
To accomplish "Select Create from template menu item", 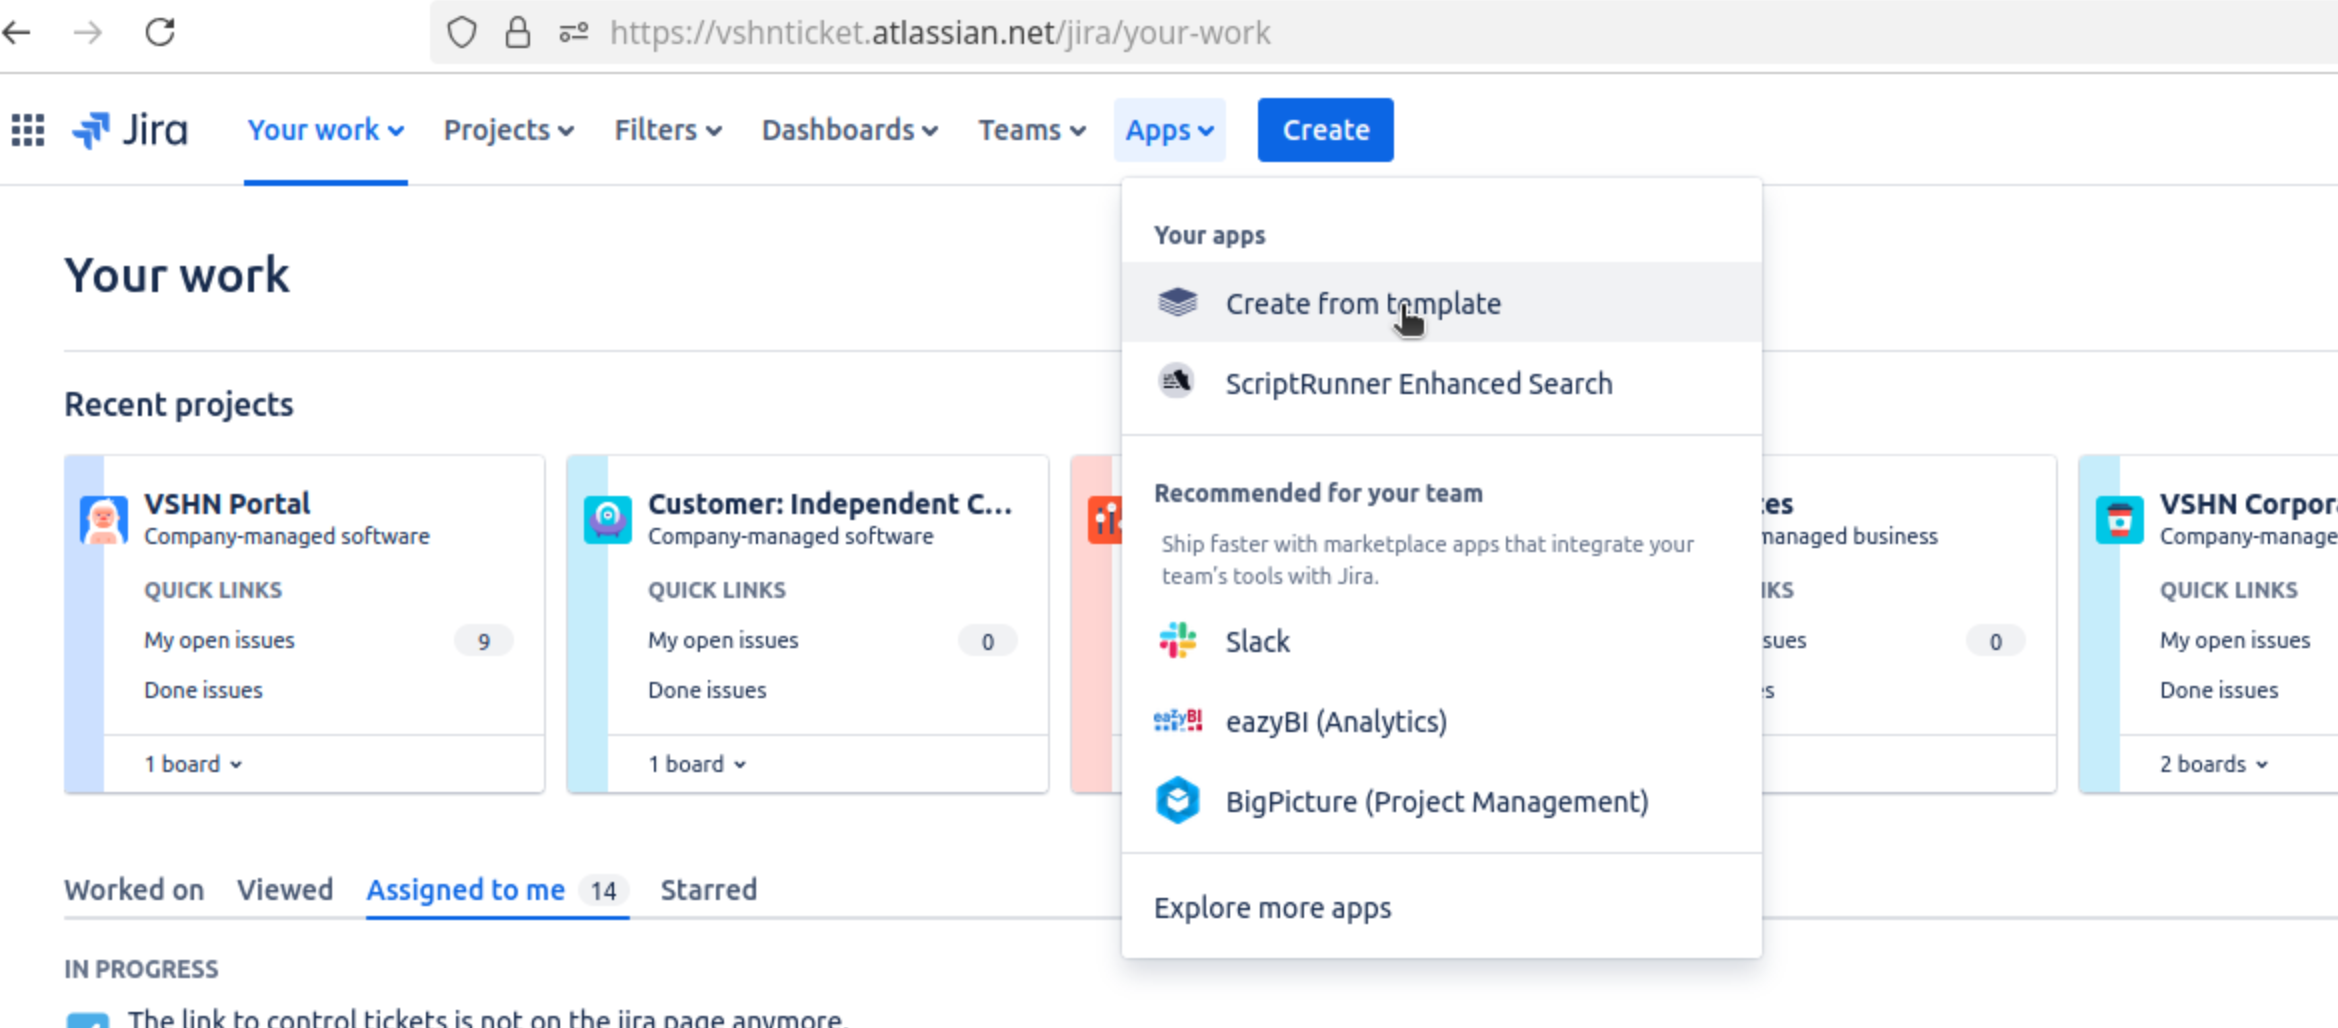I will [1441, 303].
